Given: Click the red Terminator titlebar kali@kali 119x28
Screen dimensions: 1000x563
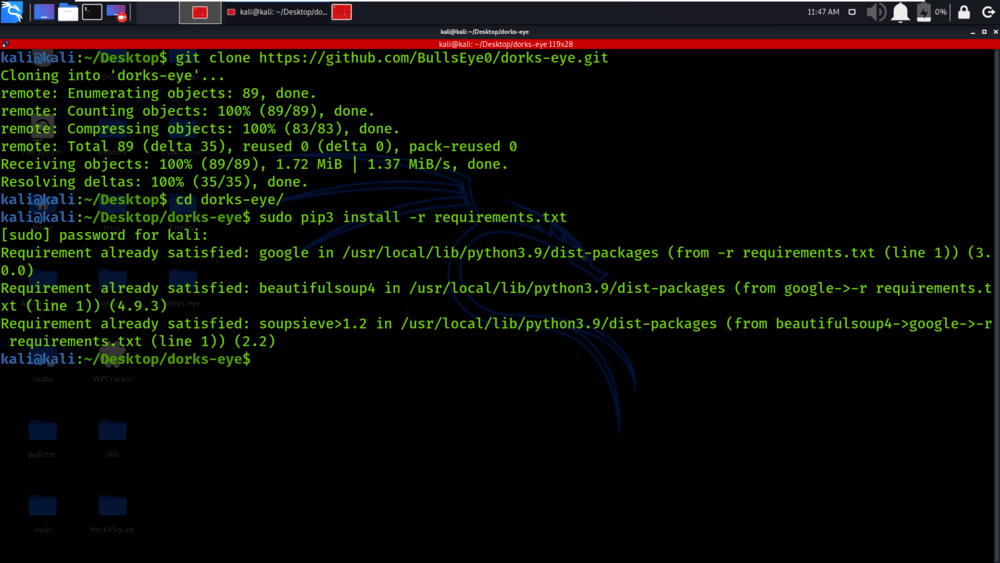Looking at the screenshot, I should tap(505, 44).
